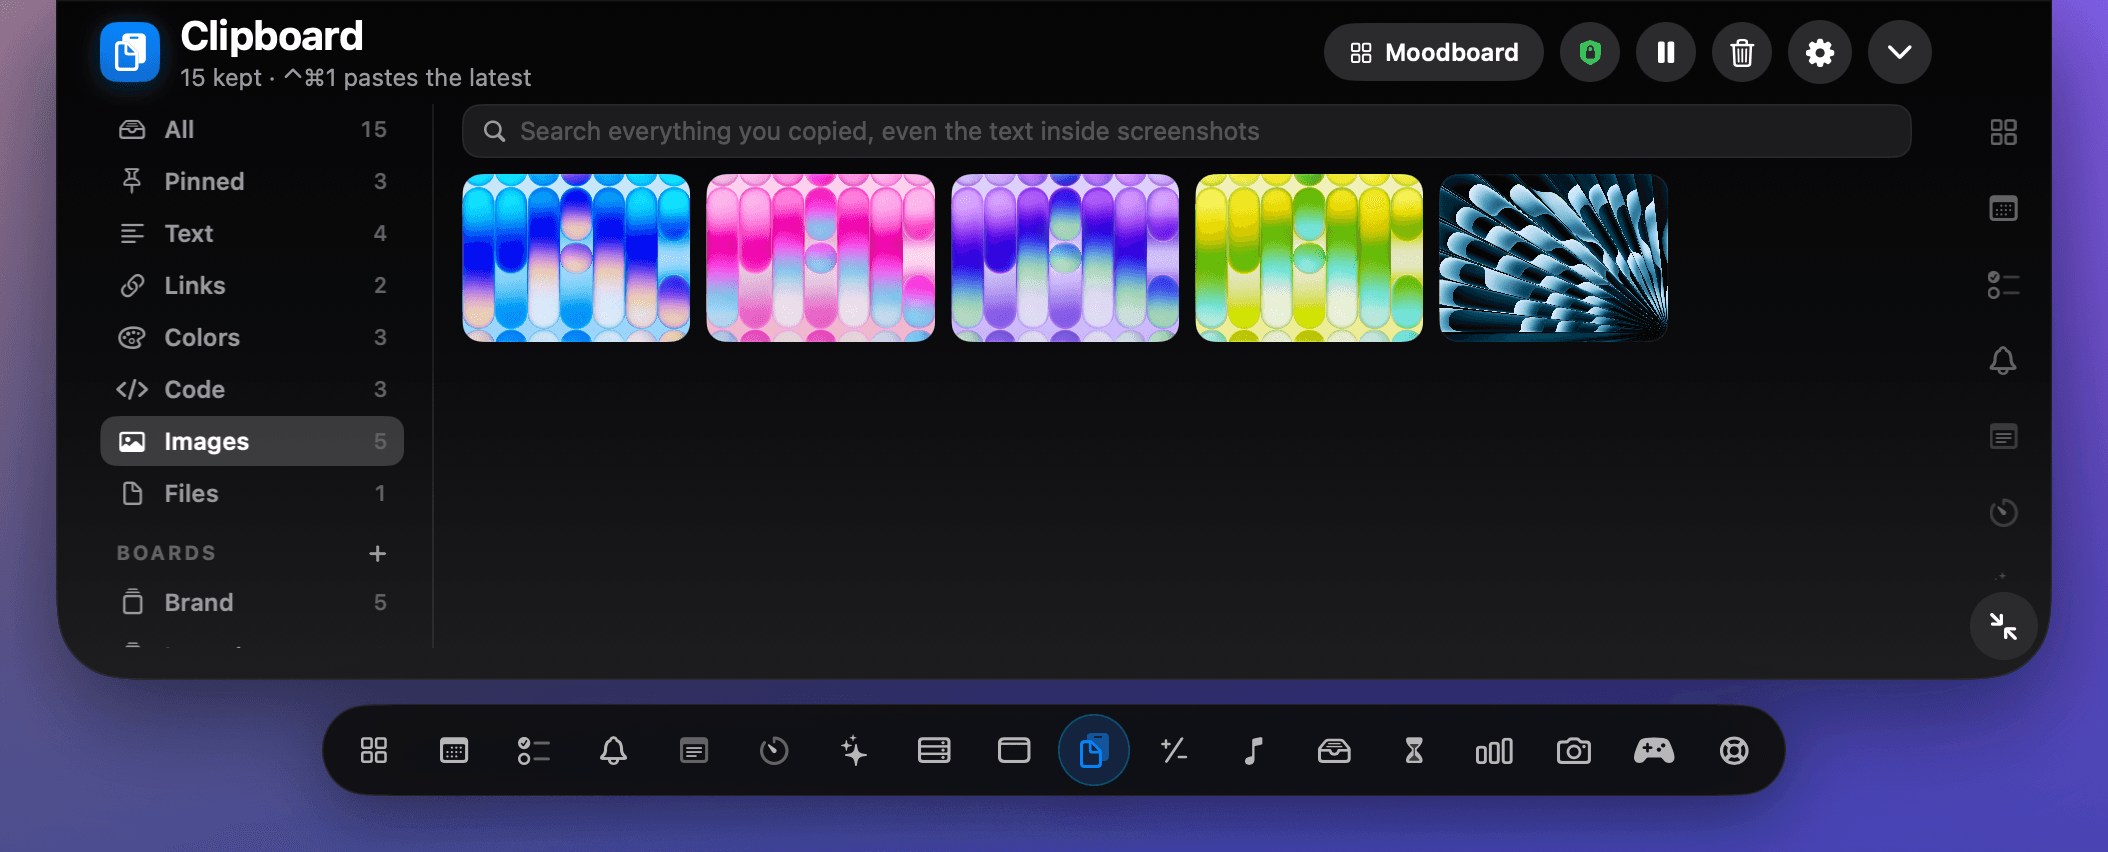This screenshot has height=852, width=2108.
Task: Open the stacked server rows icon in the dock
Action: 934,751
